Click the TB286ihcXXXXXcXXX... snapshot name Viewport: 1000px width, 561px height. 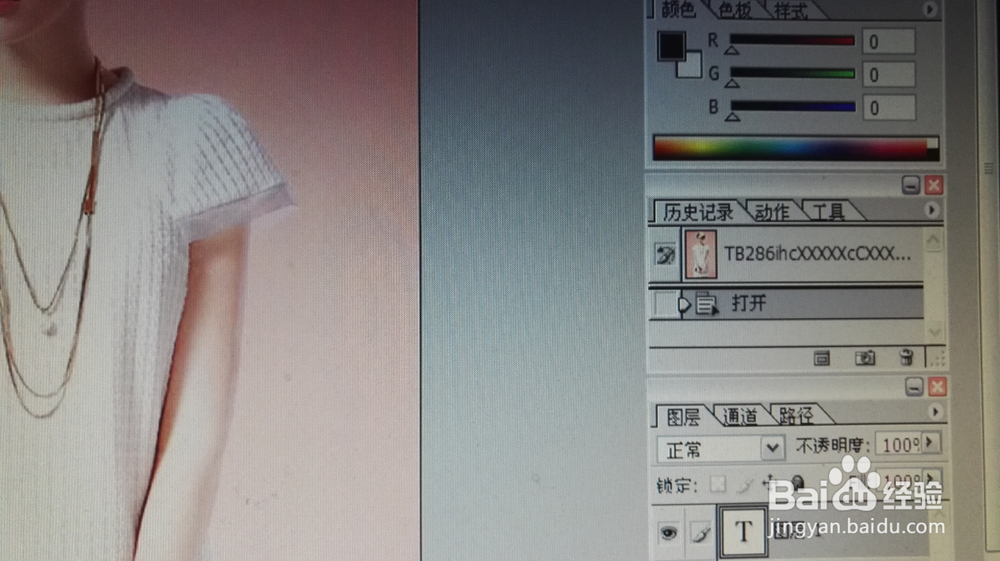818,254
